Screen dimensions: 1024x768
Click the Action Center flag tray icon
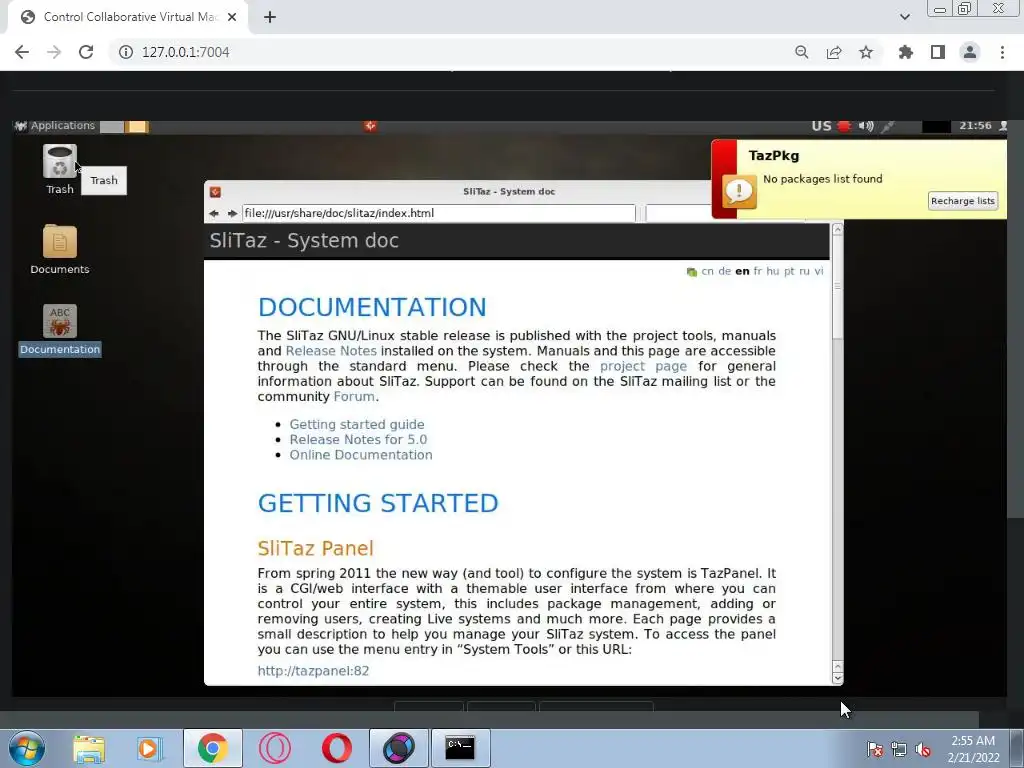874,749
